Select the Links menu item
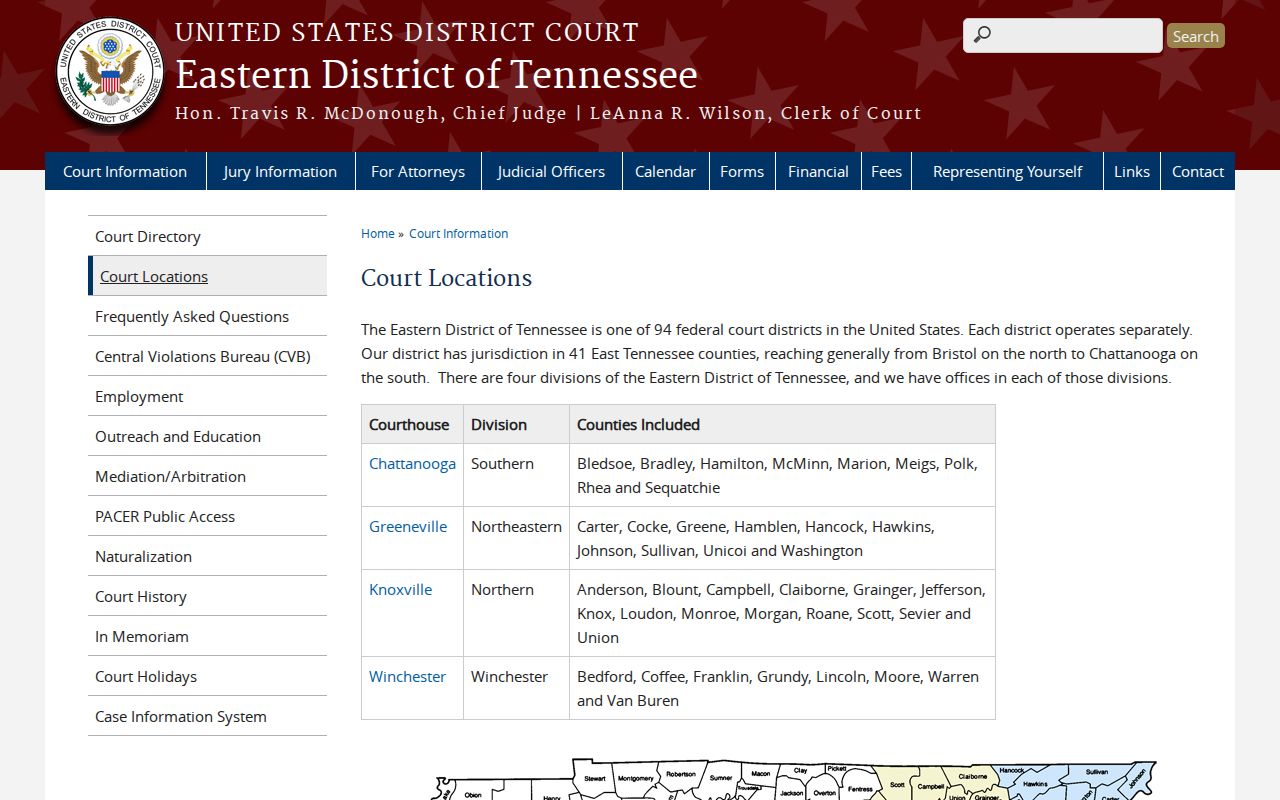This screenshot has width=1280, height=800. [x=1132, y=171]
